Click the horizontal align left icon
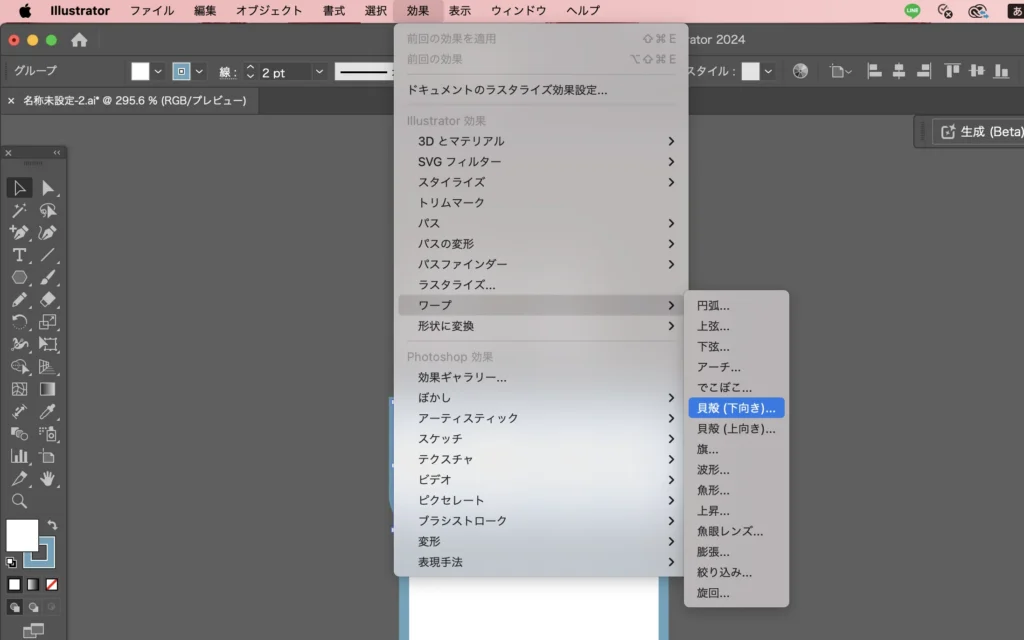 tap(875, 71)
